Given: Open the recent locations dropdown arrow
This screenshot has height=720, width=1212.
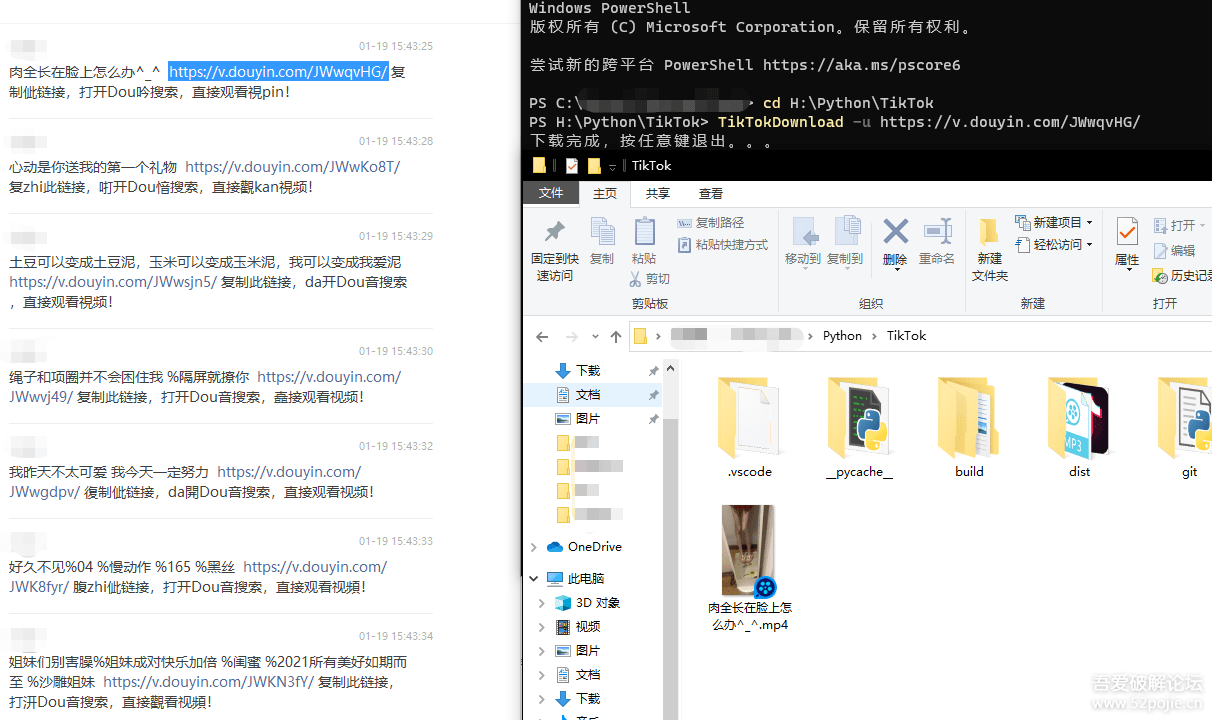Looking at the screenshot, I should 595,337.
